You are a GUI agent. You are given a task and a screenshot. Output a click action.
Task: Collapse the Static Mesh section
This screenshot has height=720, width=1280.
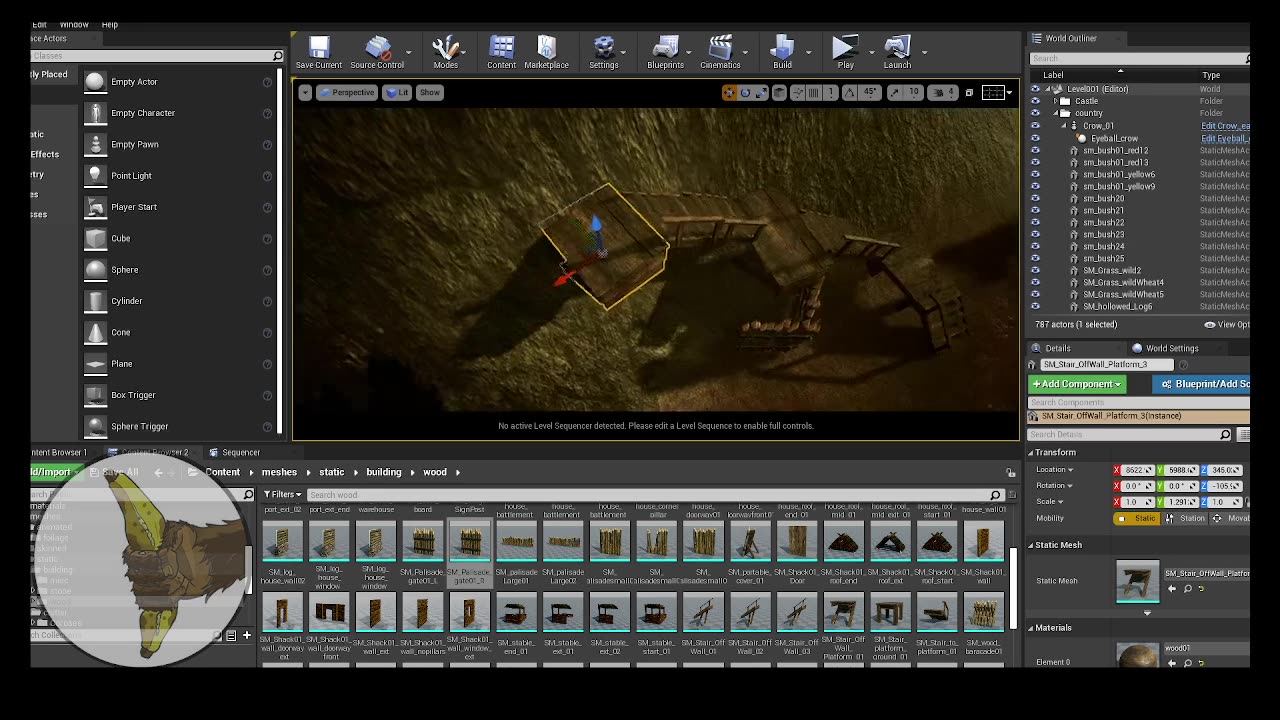click(x=1031, y=545)
